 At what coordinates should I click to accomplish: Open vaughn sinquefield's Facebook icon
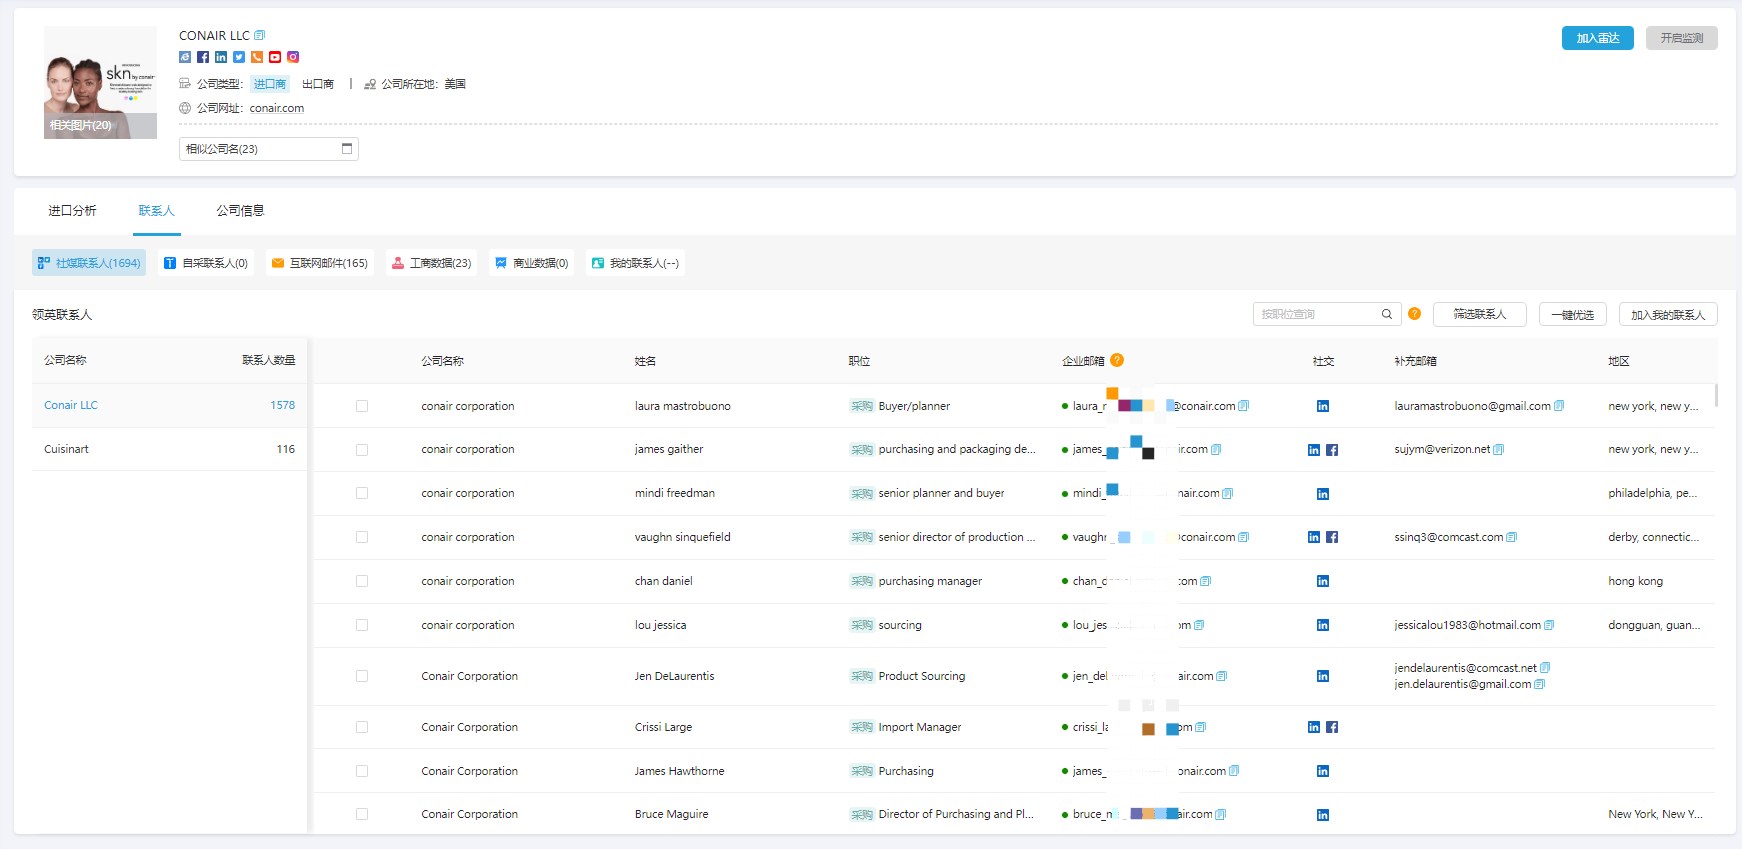coord(1332,537)
